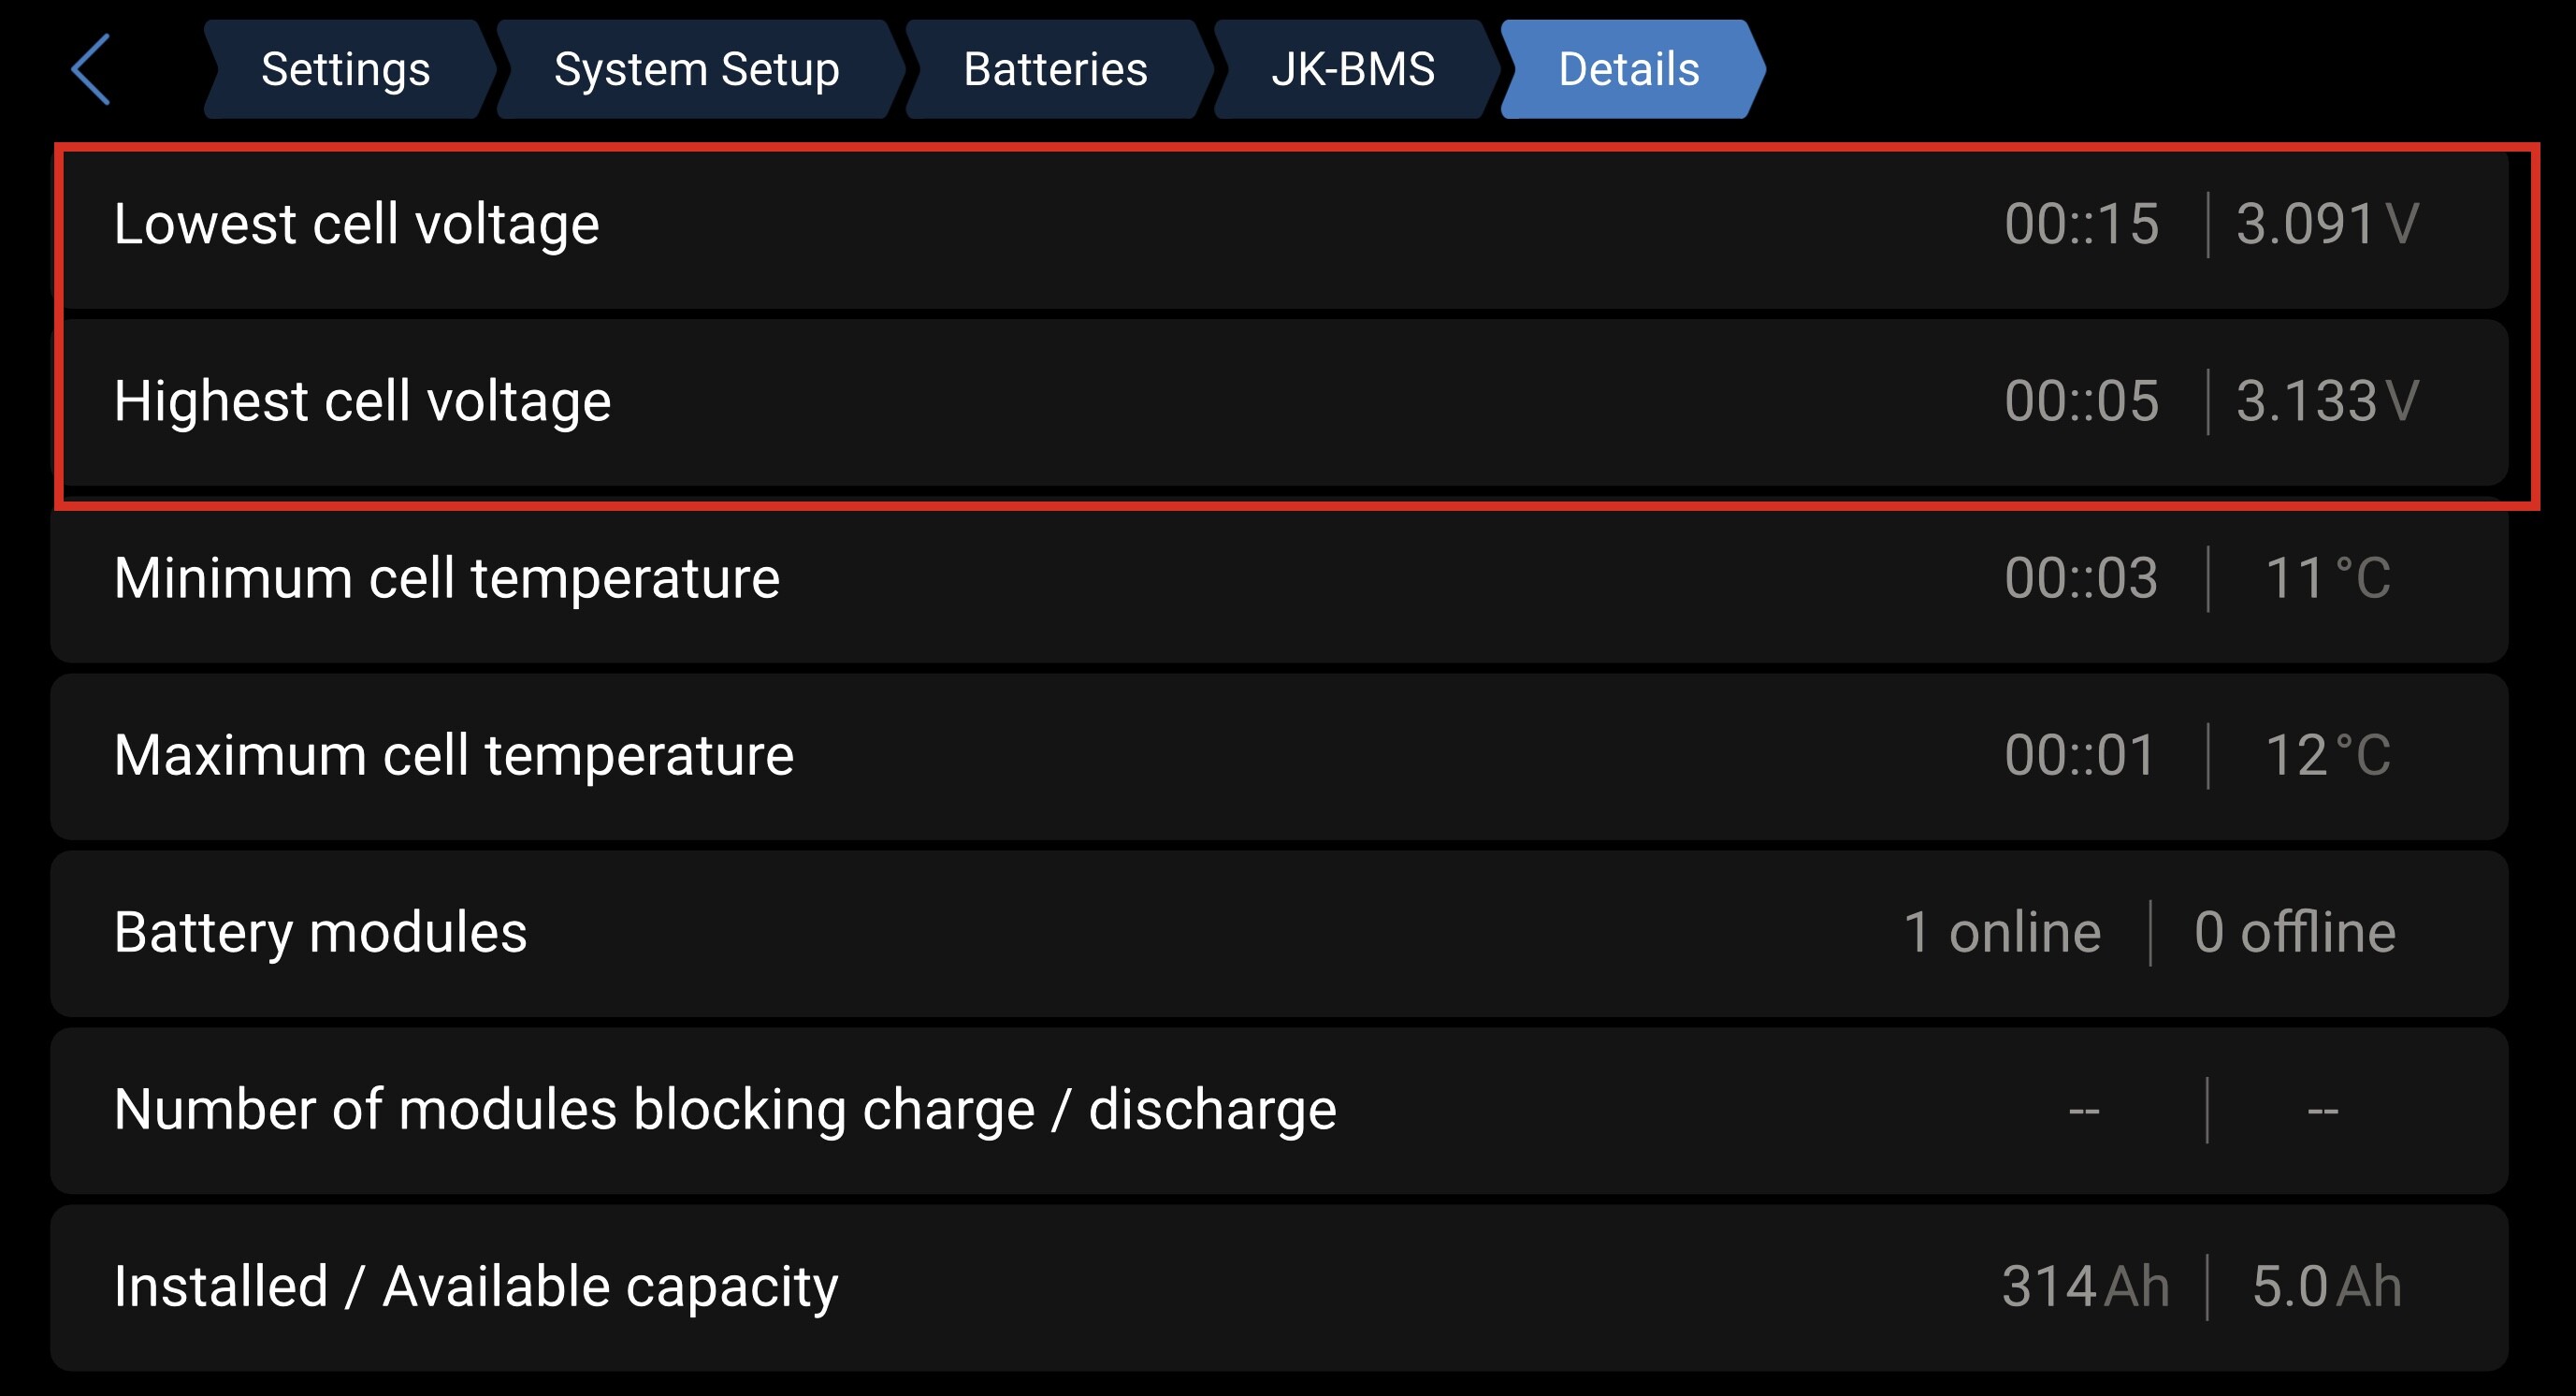Go to Settings breadcrumb
Viewport: 2576px width, 1396px height.
(345, 69)
